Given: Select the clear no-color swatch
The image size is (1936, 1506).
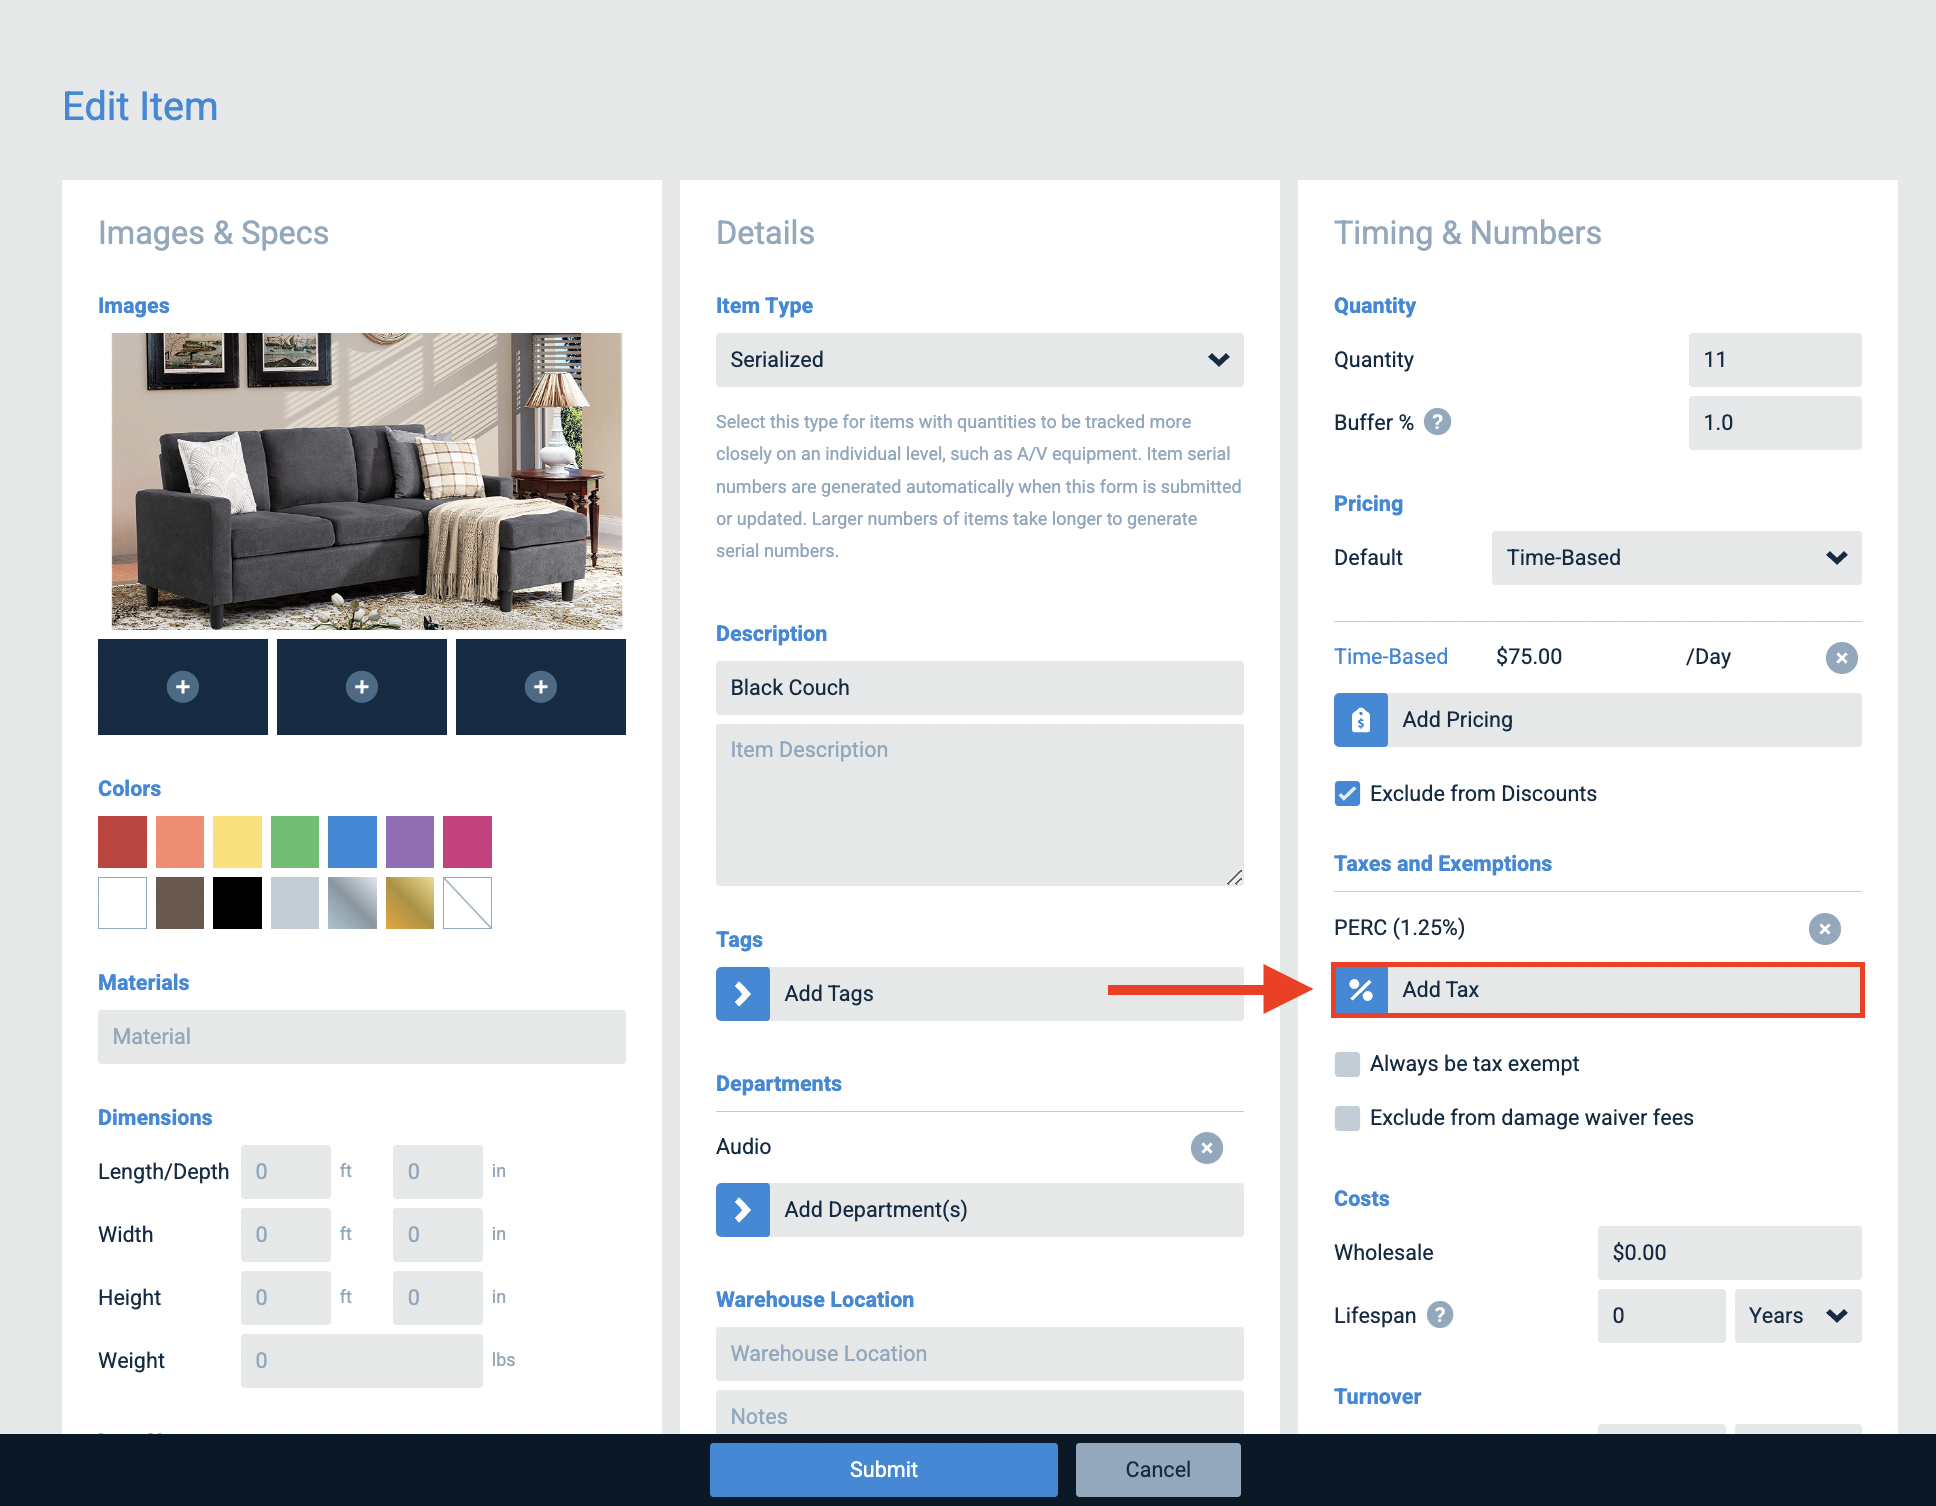Looking at the screenshot, I should click(x=467, y=903).
